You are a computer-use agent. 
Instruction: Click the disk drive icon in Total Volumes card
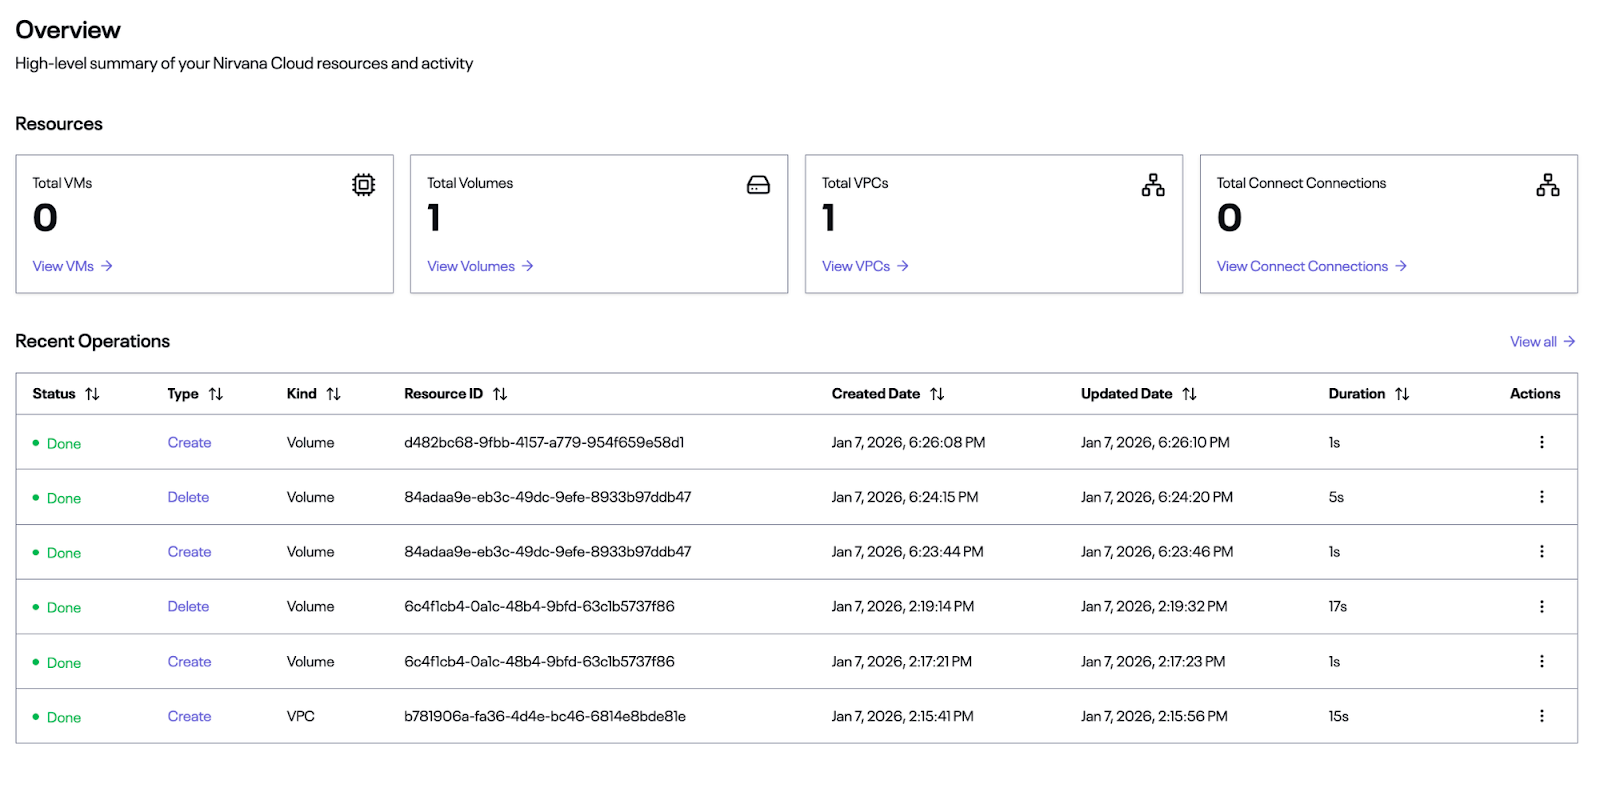tap(758, 185)
